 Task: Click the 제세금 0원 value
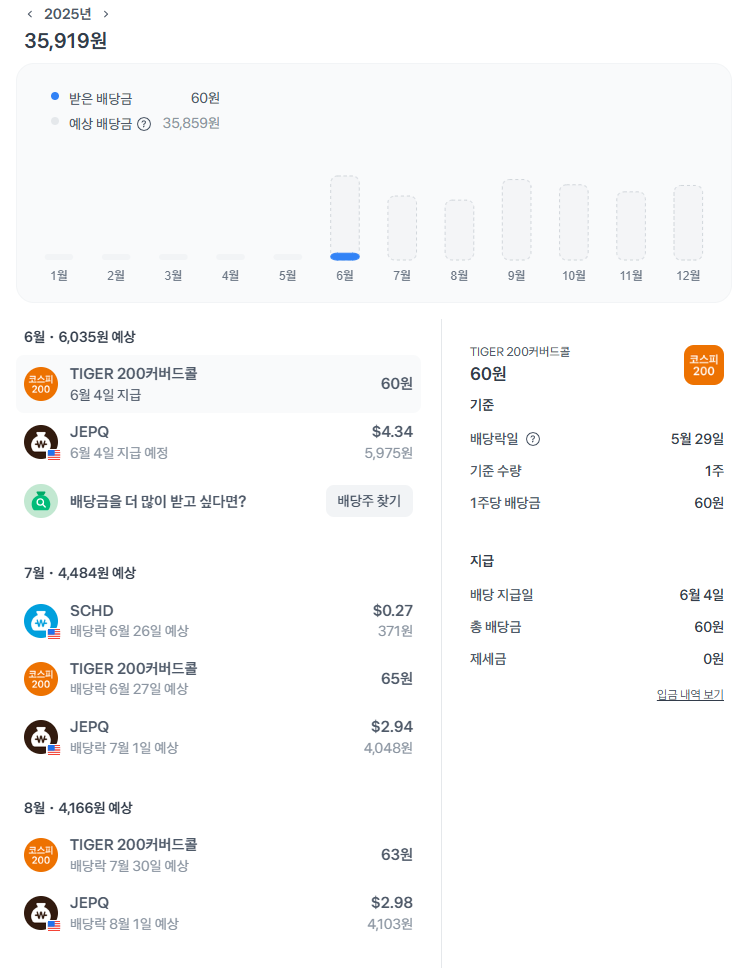713,659
